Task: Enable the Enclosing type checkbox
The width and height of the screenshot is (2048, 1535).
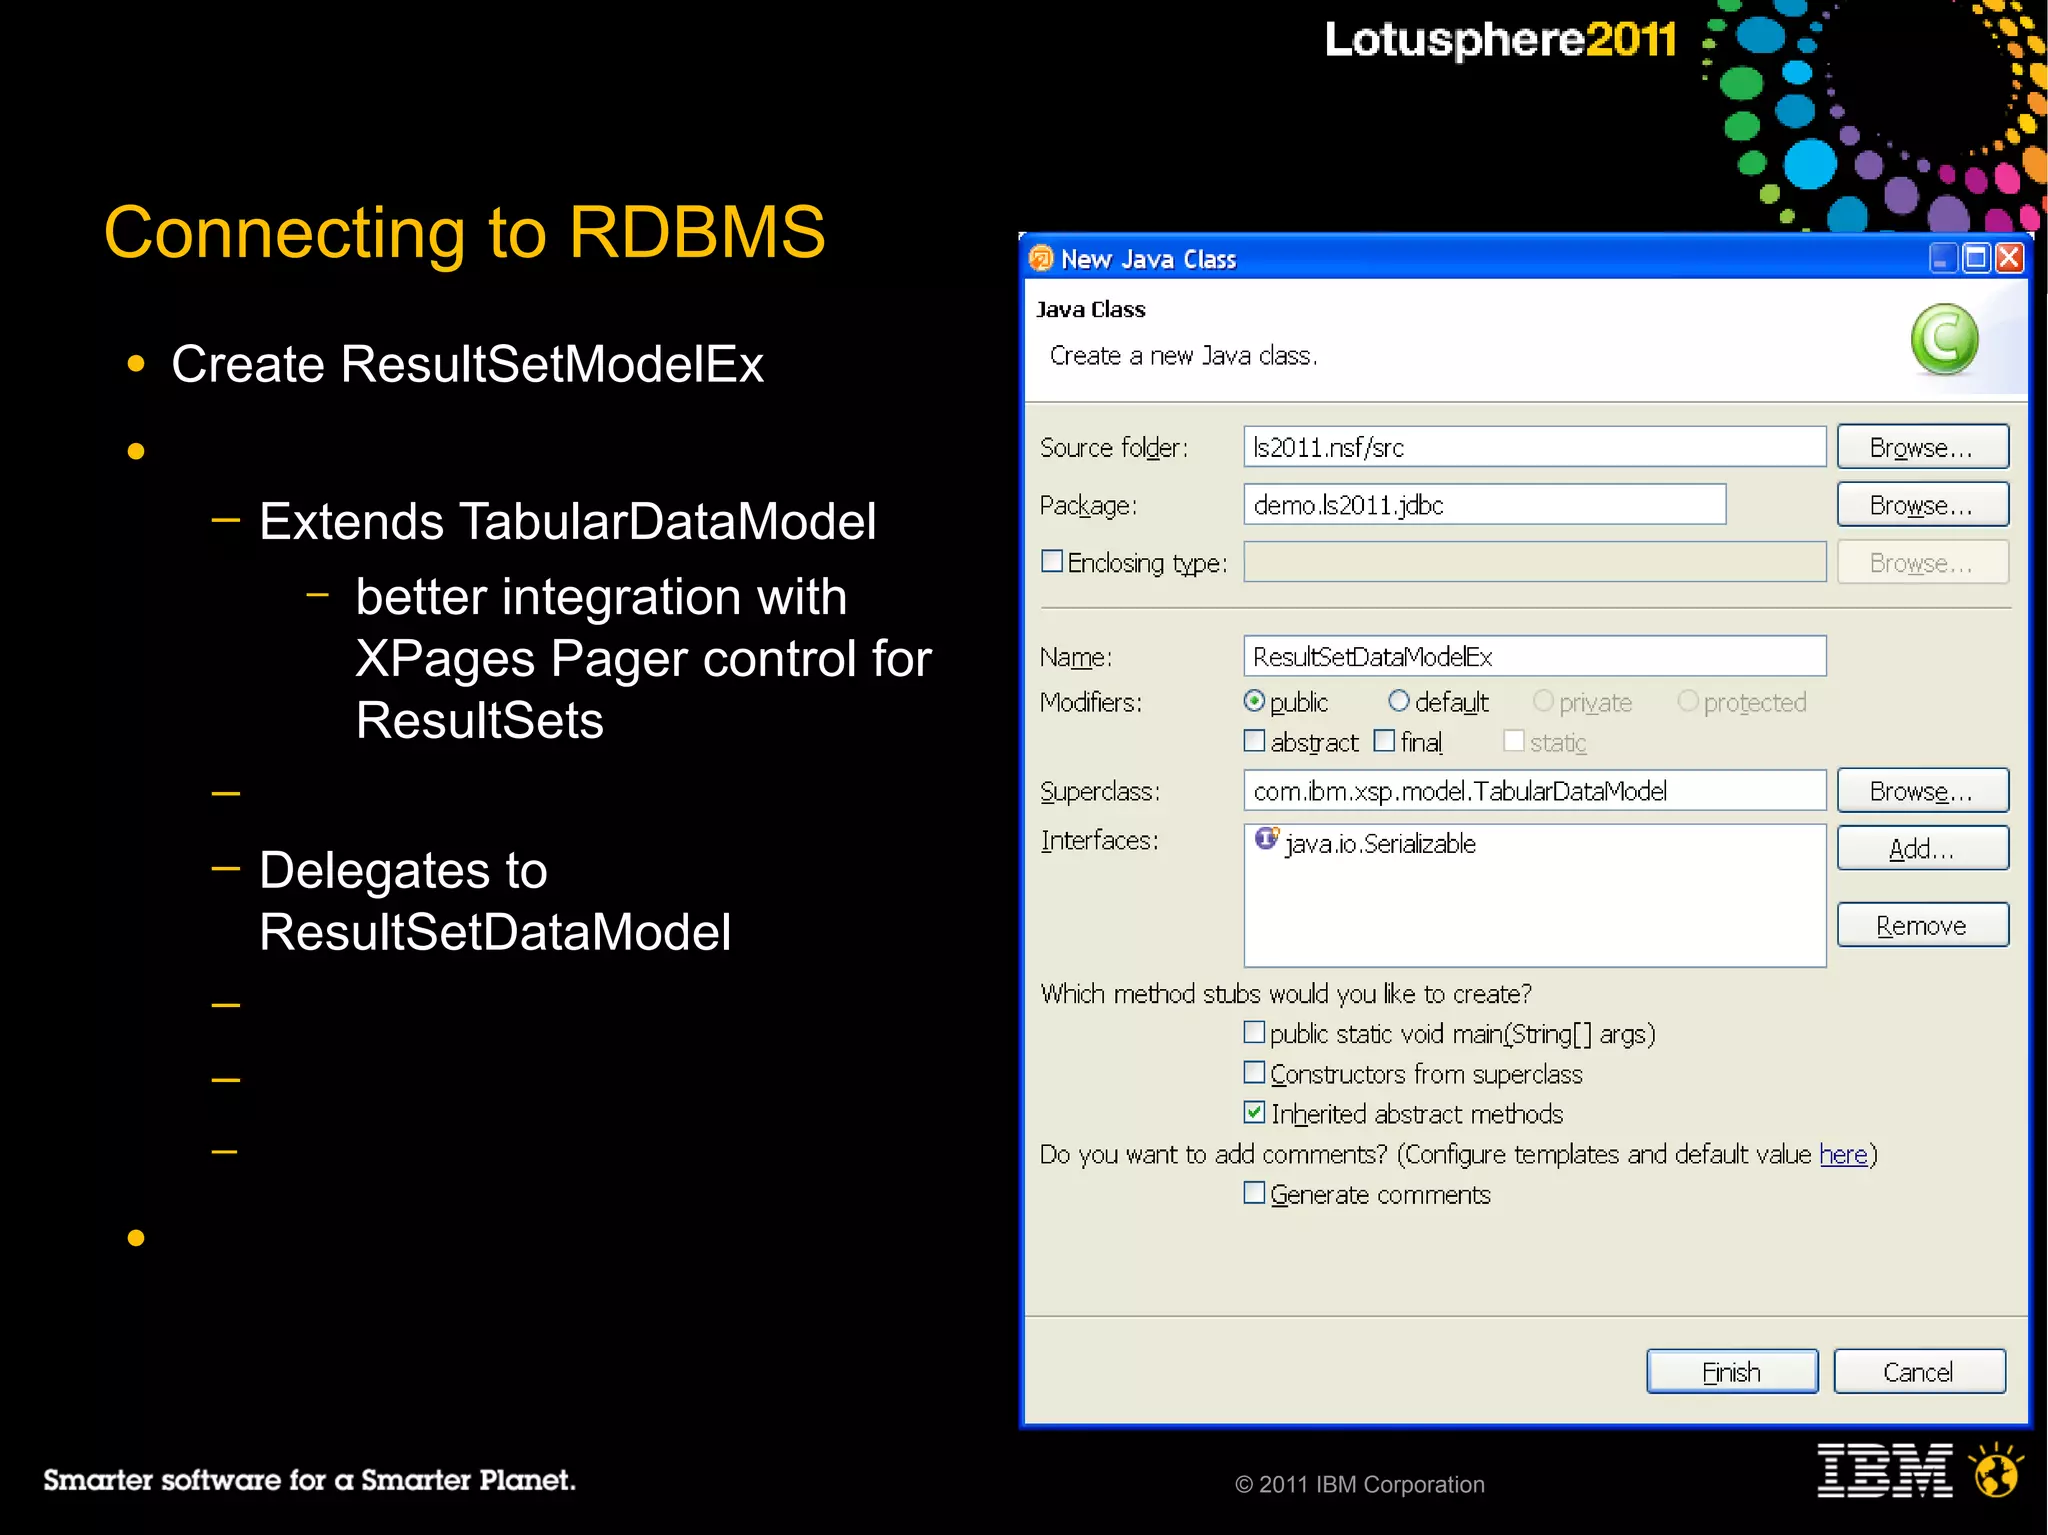Action: pos(1052,561)
